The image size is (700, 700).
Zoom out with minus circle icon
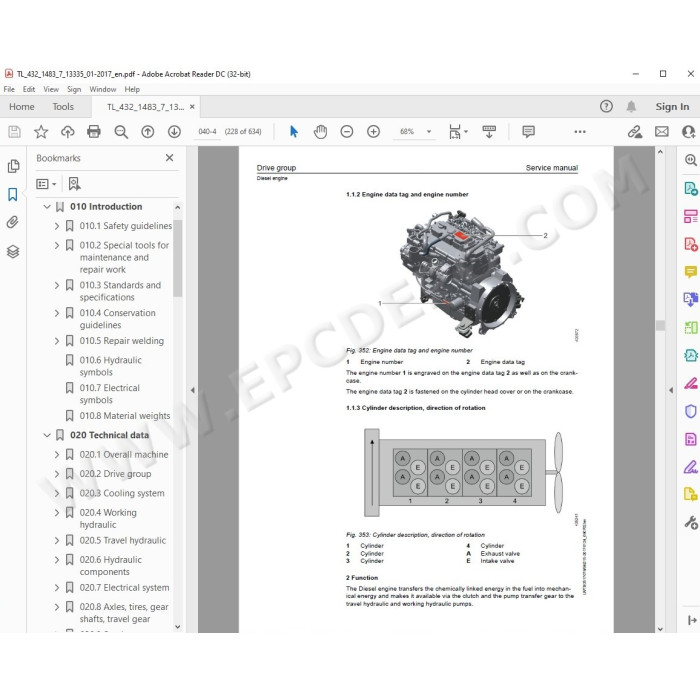point(347,132)
